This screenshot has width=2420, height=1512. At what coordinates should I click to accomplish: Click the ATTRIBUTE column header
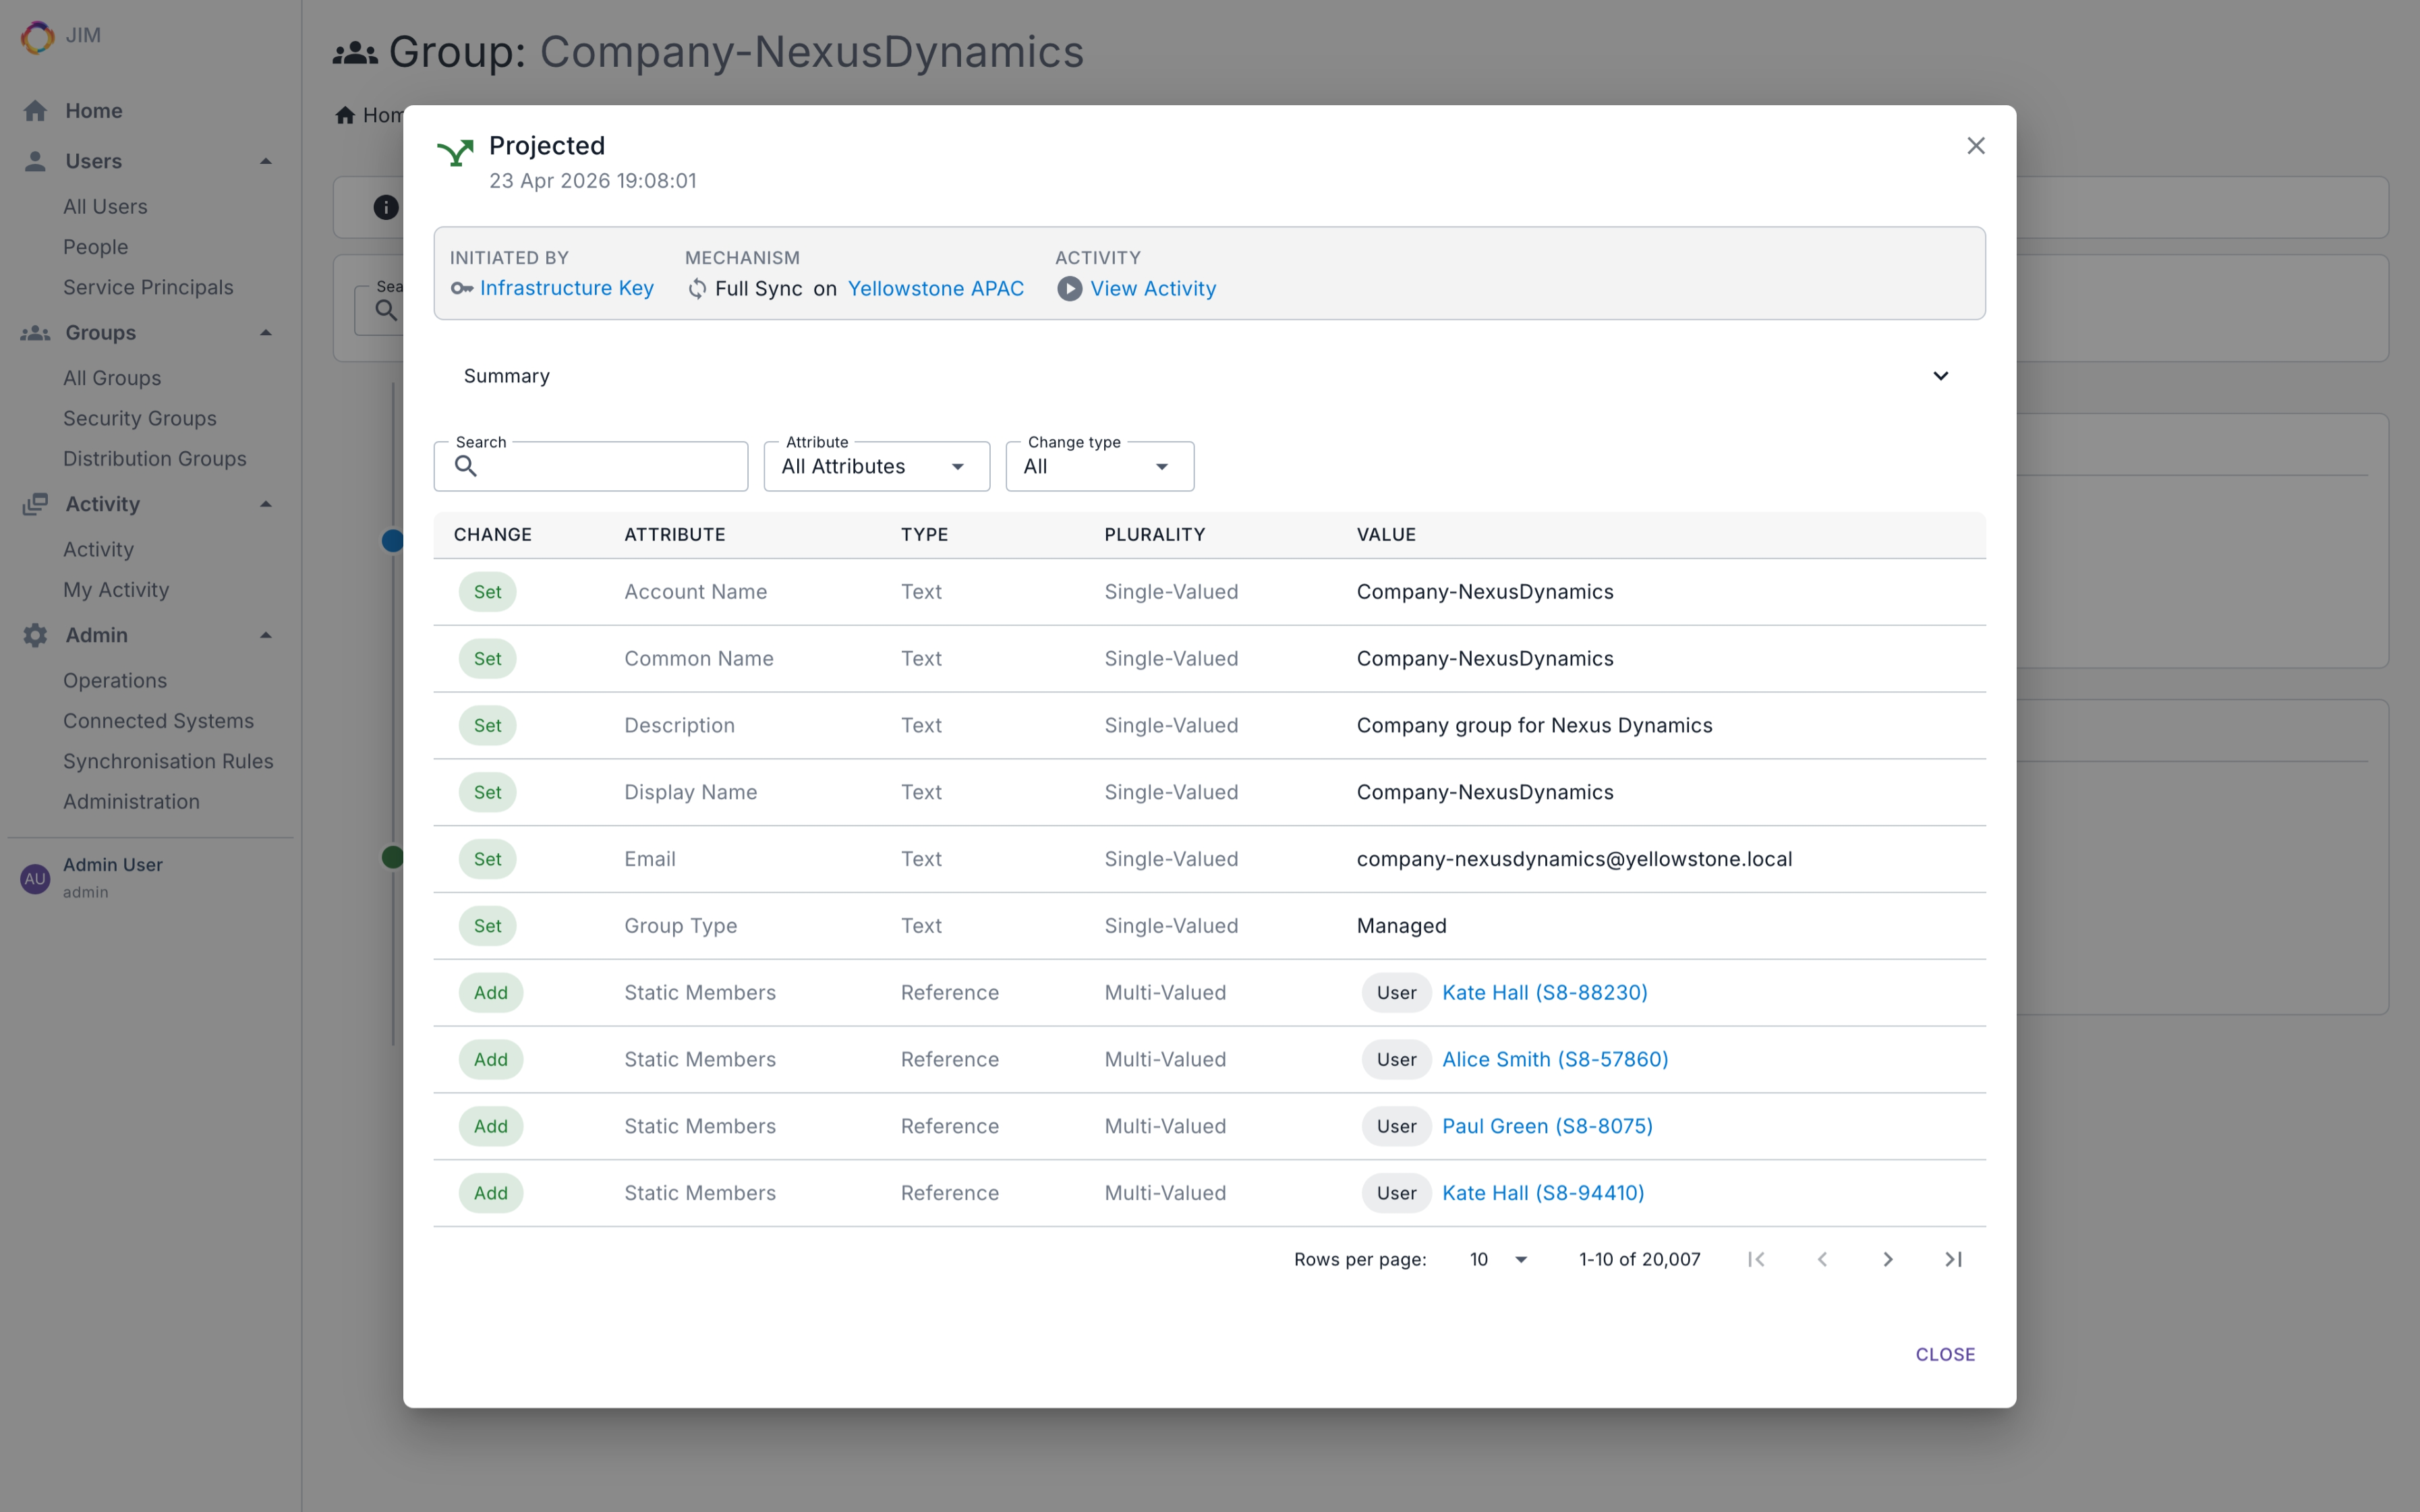(x=674, y=534)
